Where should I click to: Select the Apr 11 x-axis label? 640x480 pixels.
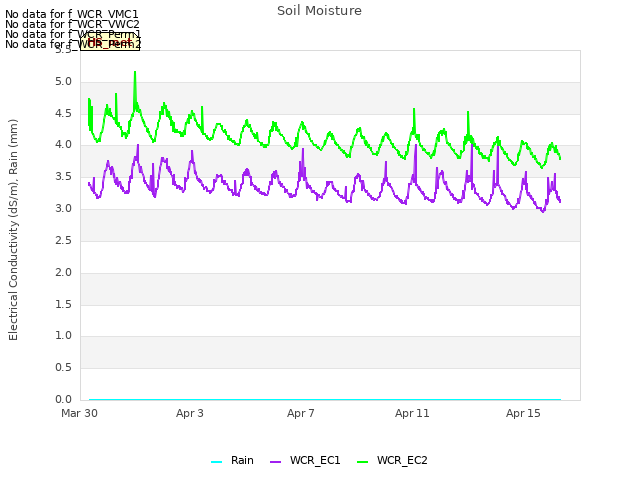(x=412, y=413)
